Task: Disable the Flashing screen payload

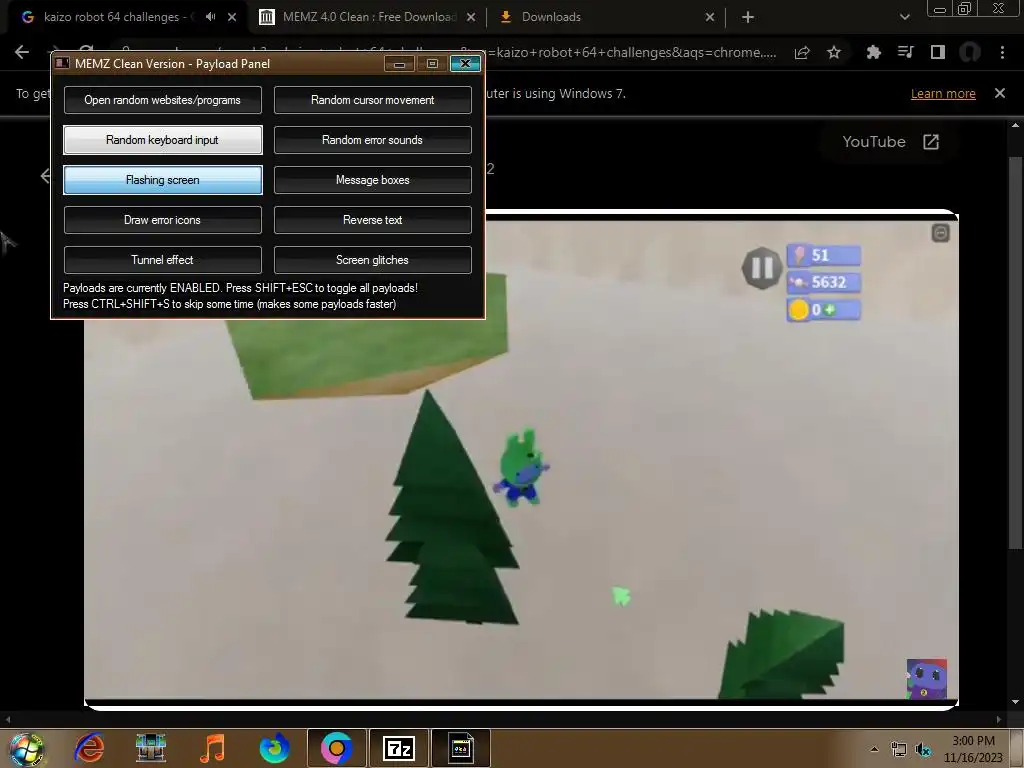Action: pyautogui.click(x=163, y=180)
